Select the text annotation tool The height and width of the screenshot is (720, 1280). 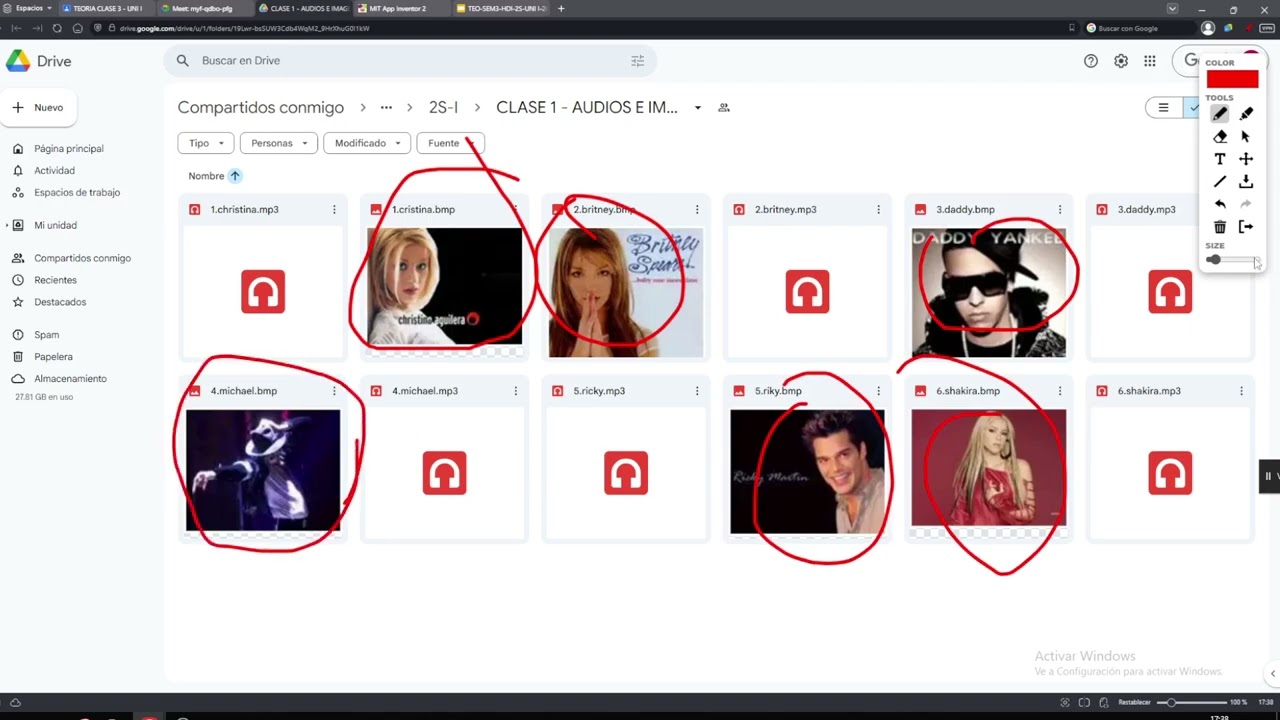tap(1220, 159)
